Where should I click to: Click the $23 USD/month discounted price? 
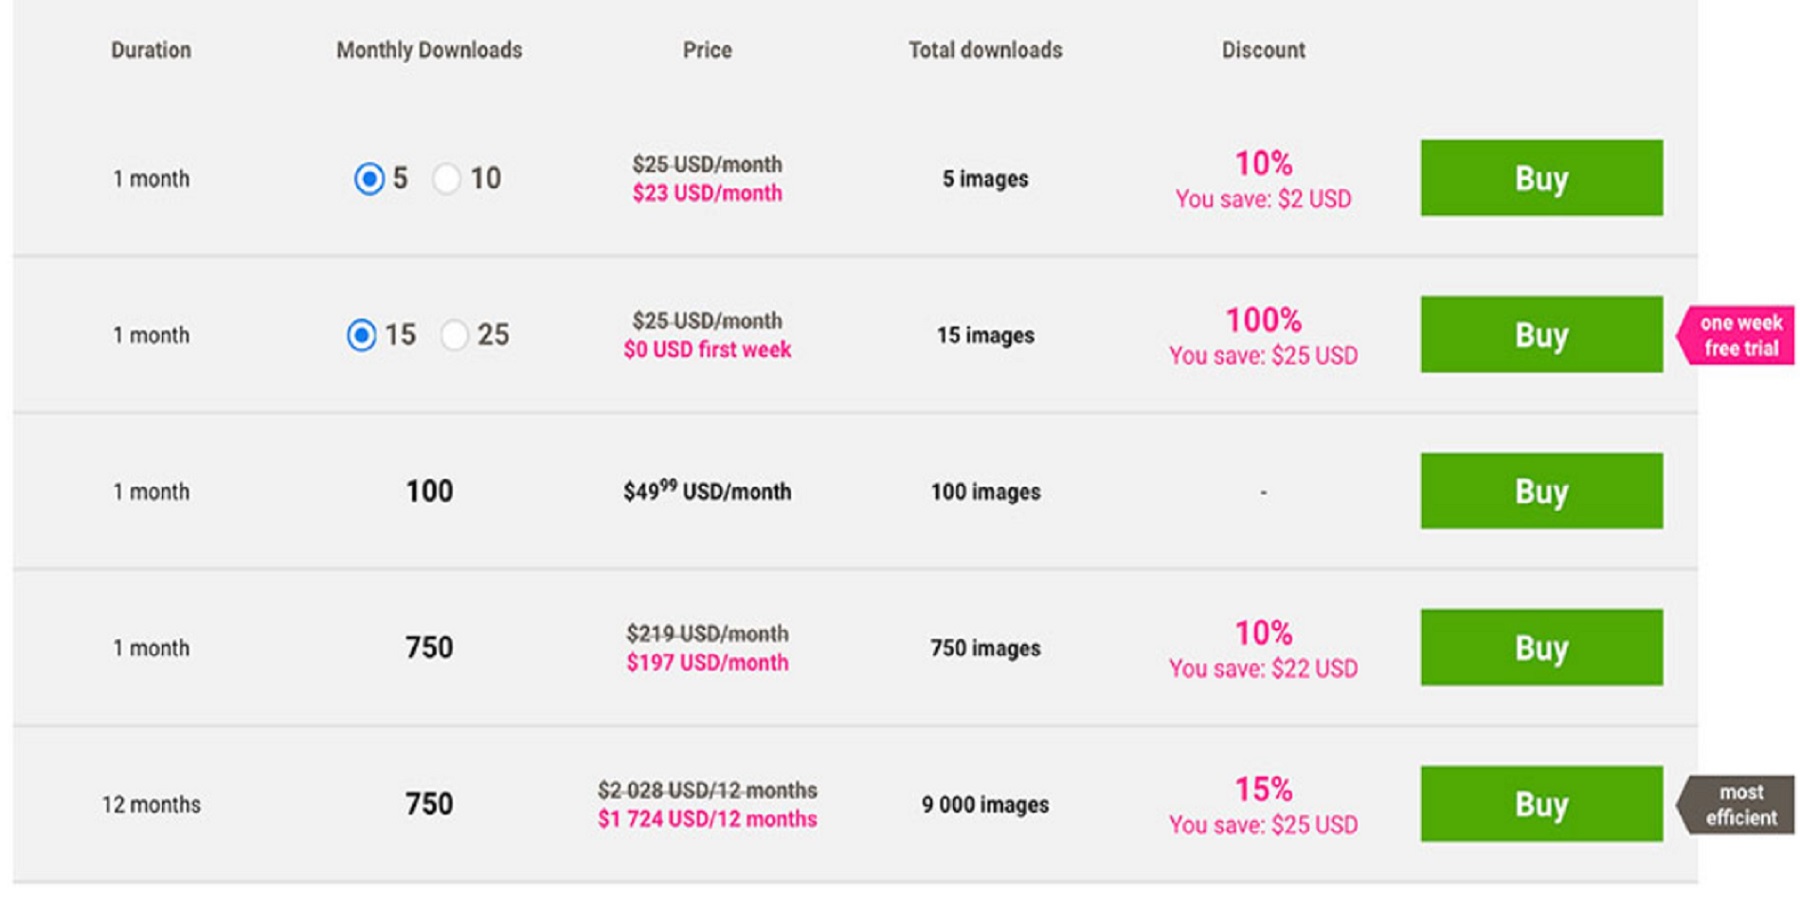(x=707, y=193)
